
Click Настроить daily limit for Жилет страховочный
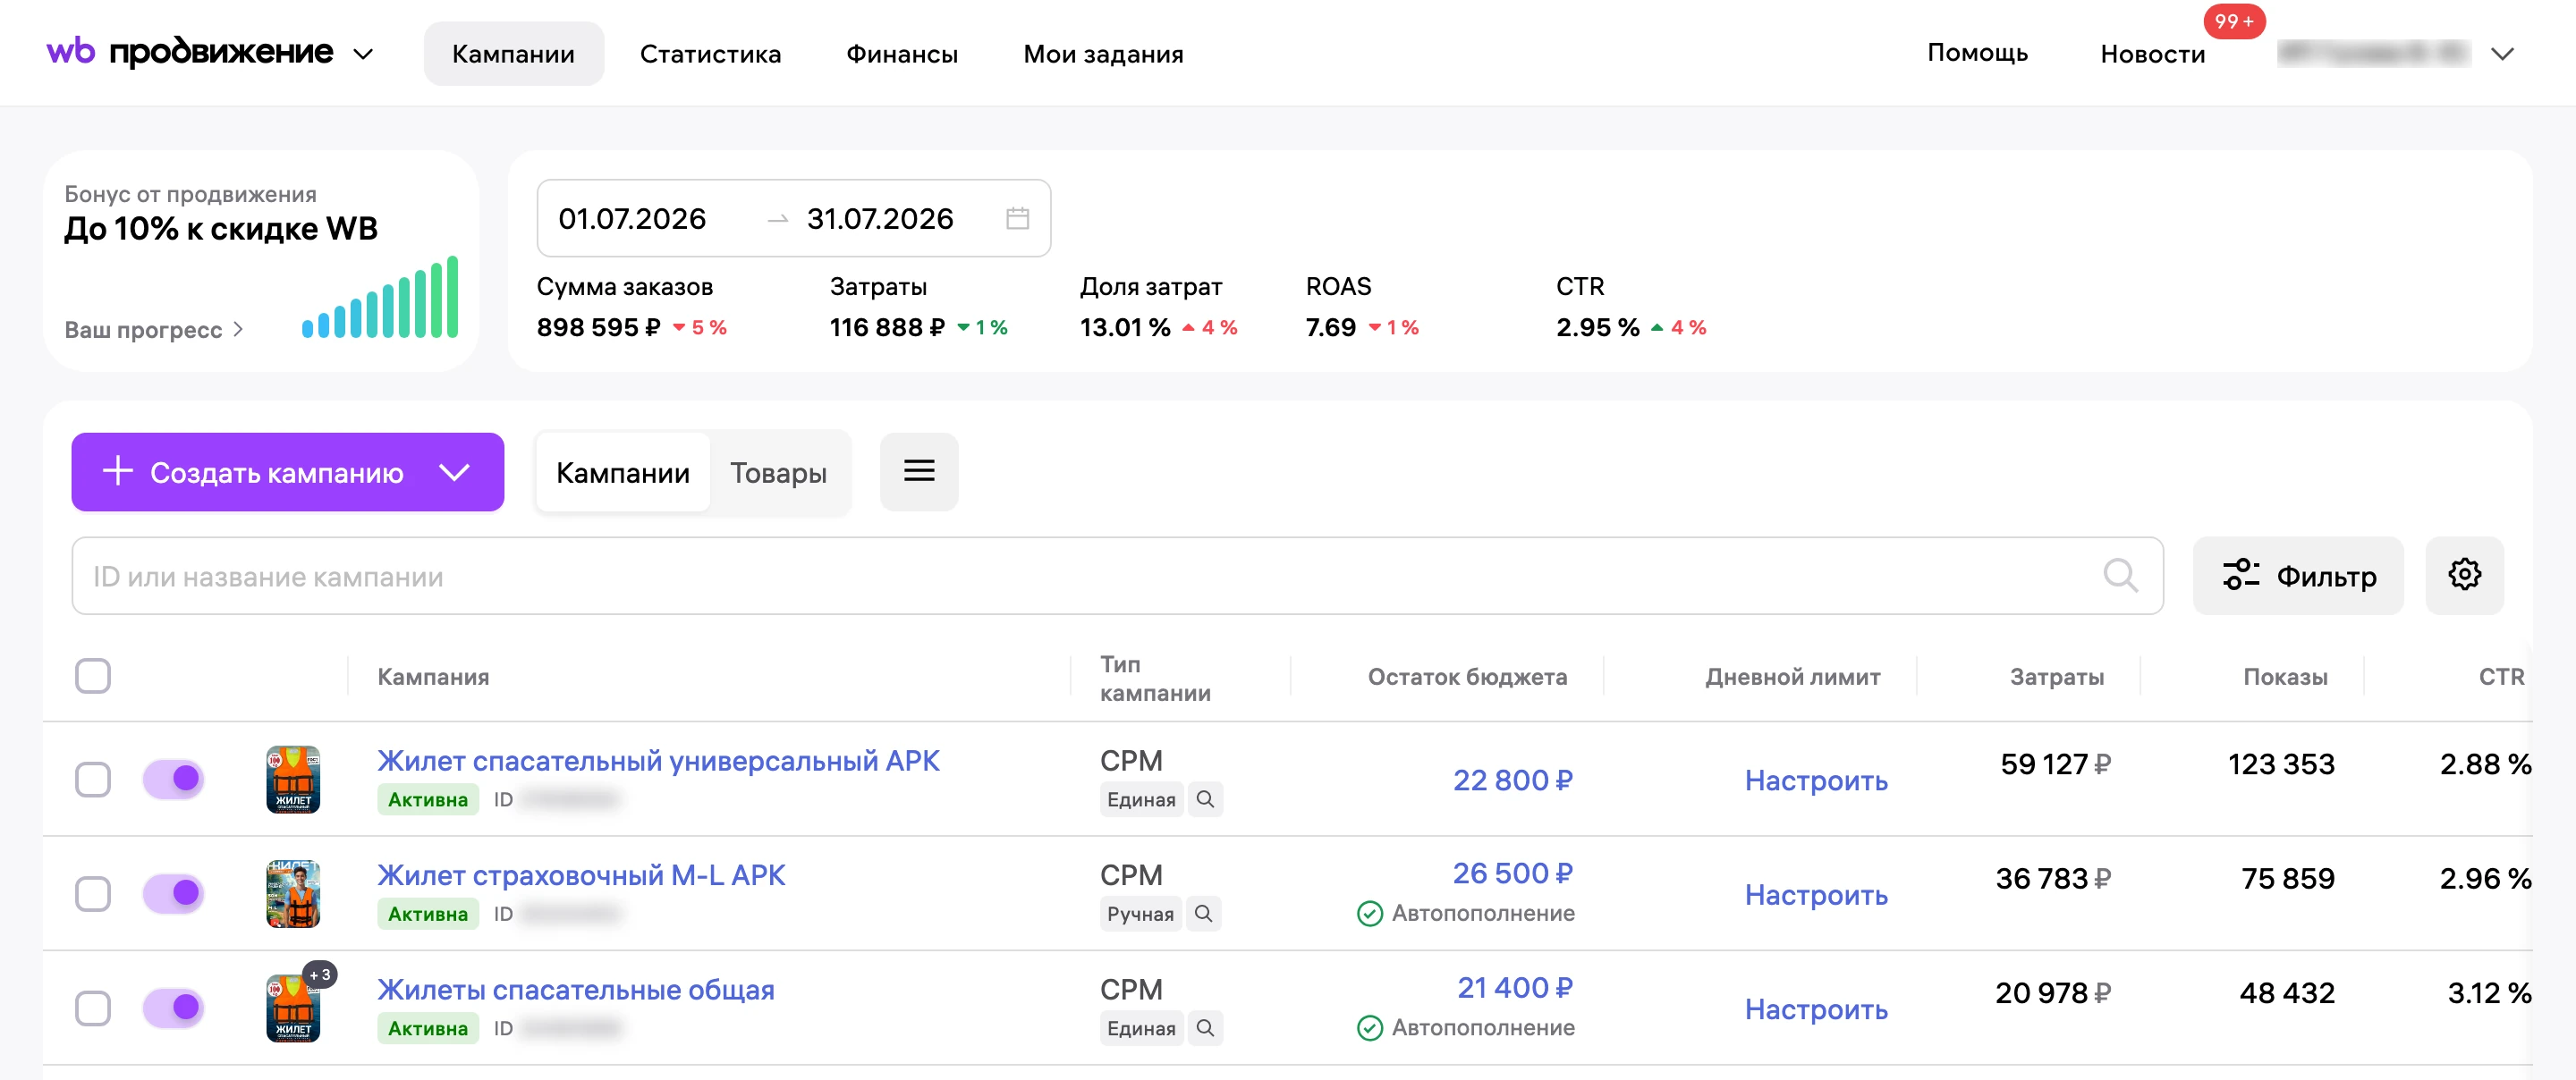(x=1816, y=894)
